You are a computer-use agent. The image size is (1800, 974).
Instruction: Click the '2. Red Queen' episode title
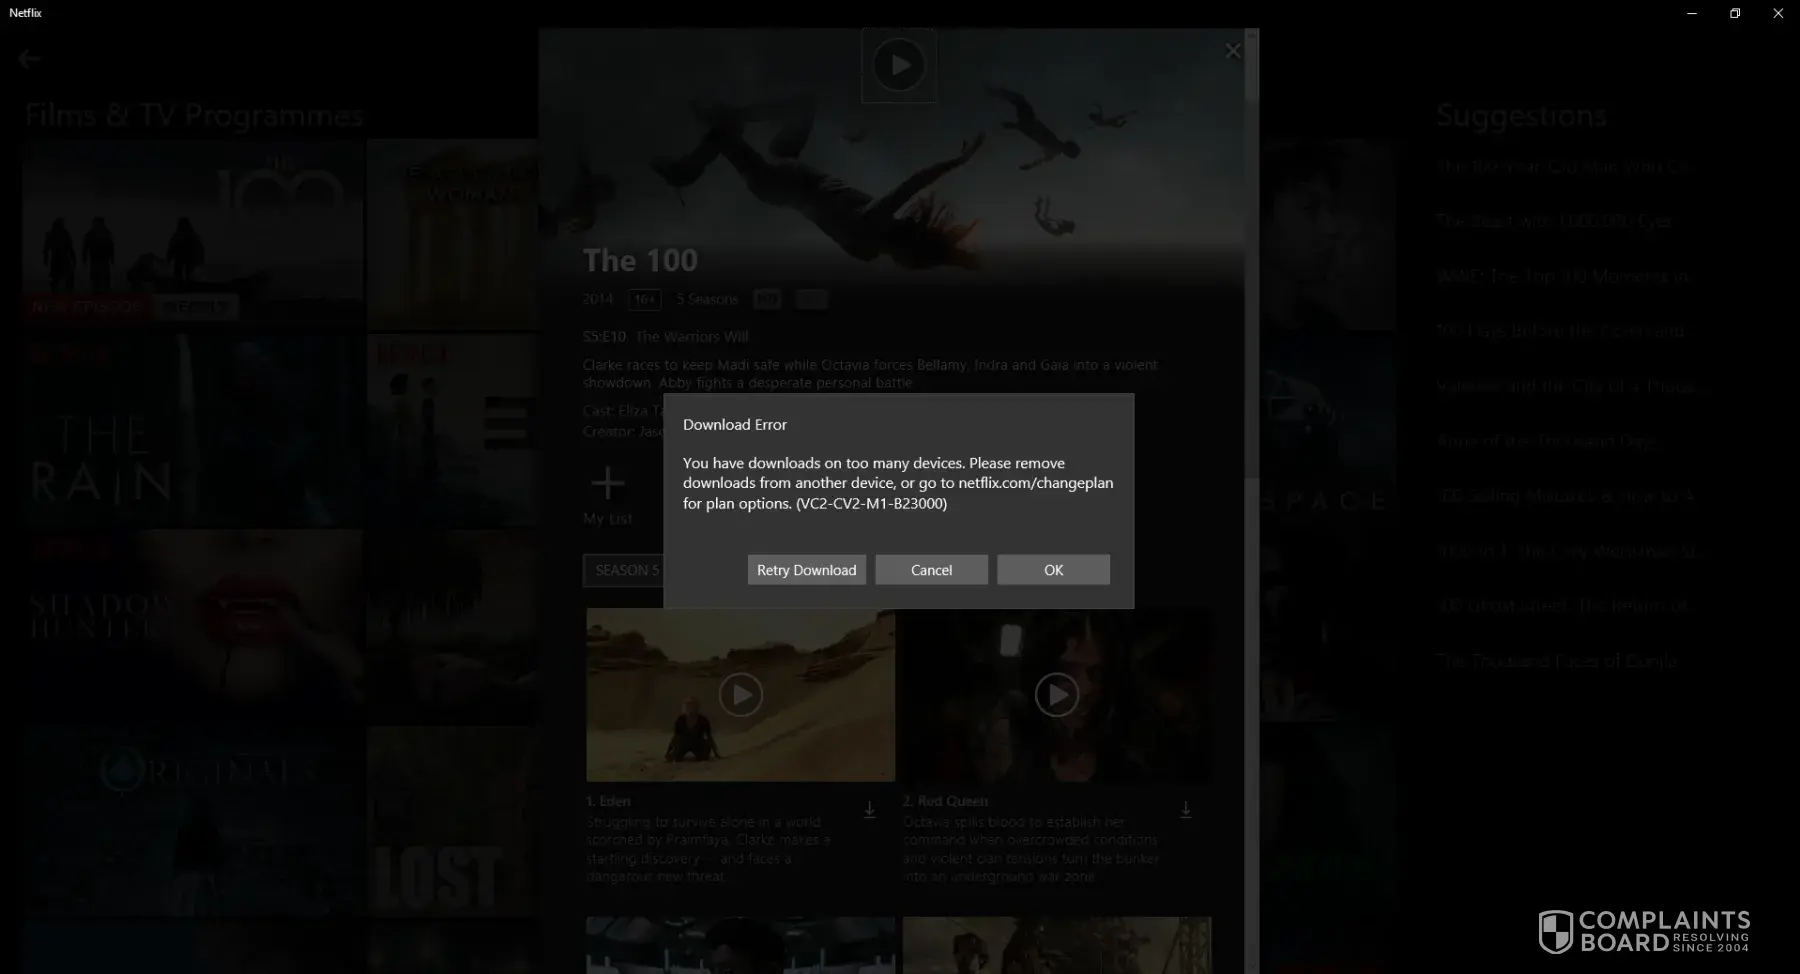pos(945,801)
